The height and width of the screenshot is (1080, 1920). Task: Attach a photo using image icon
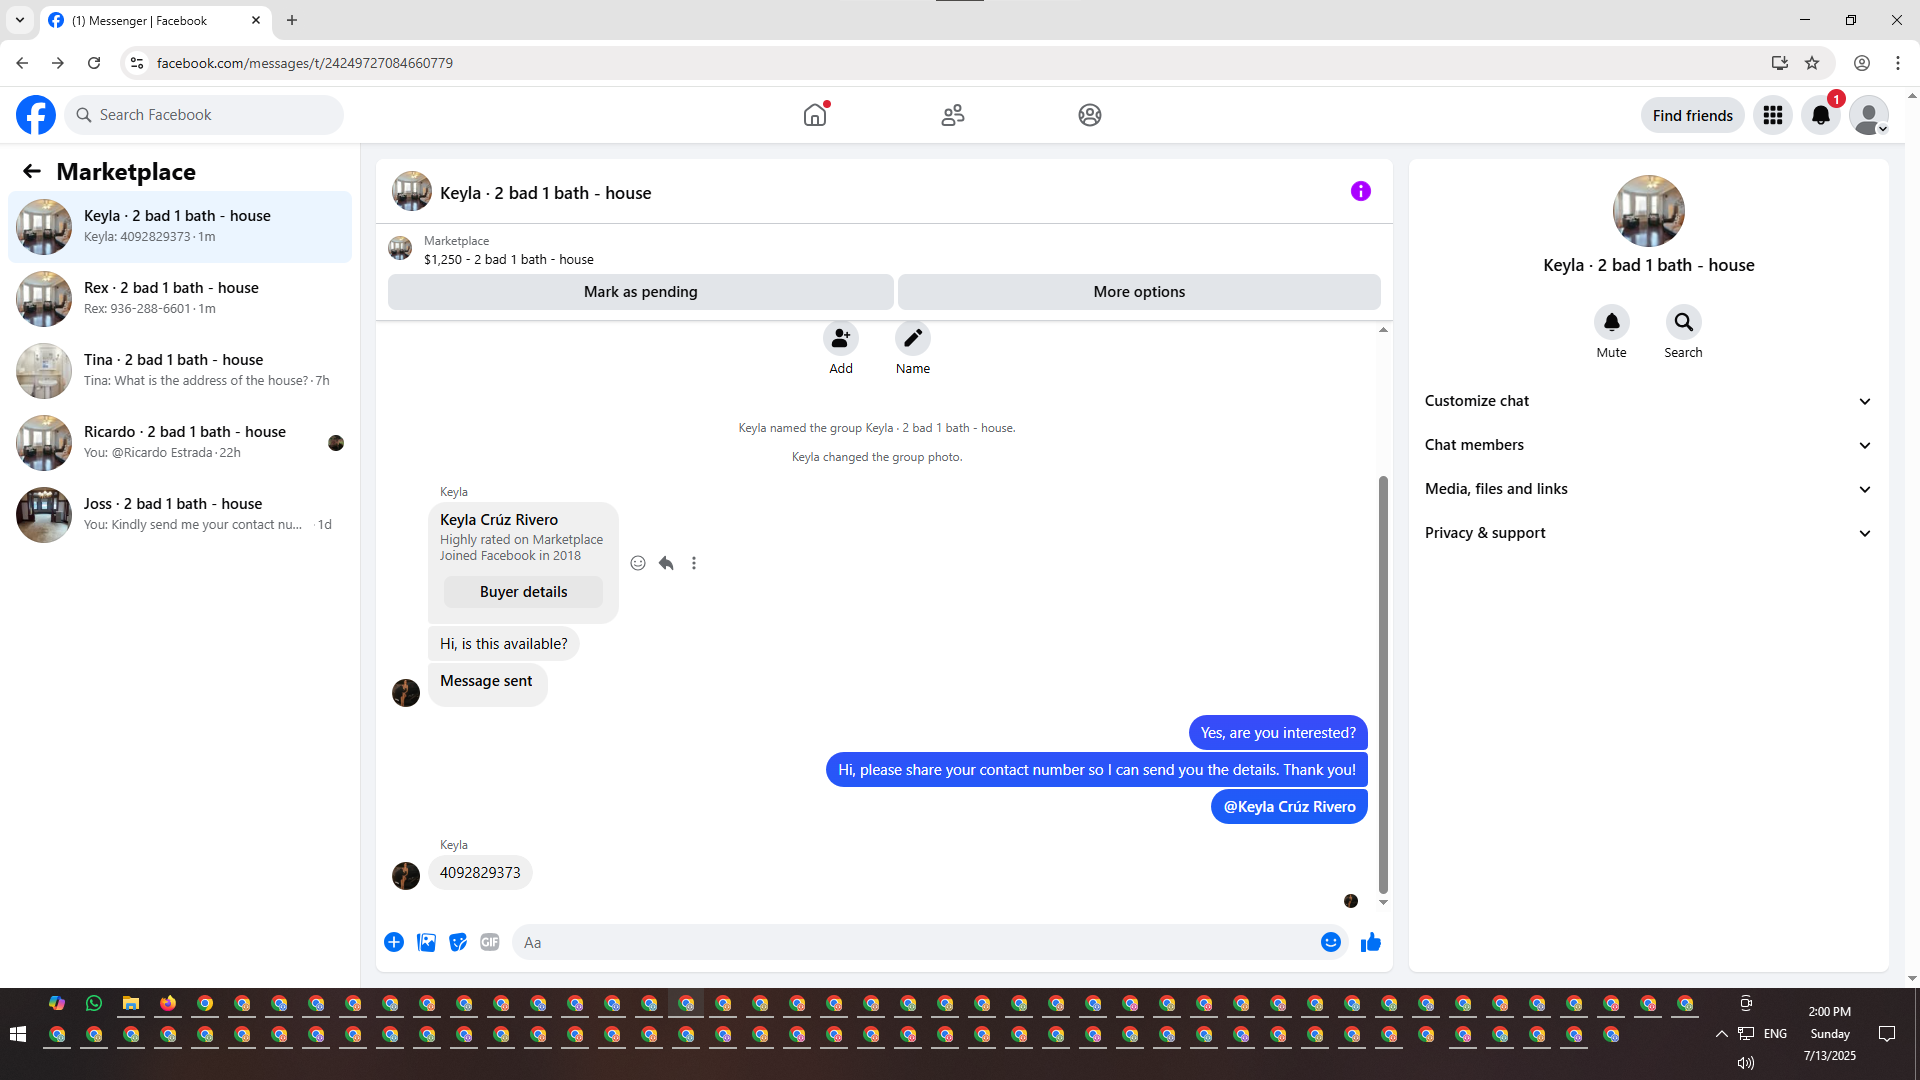point(426,942)
